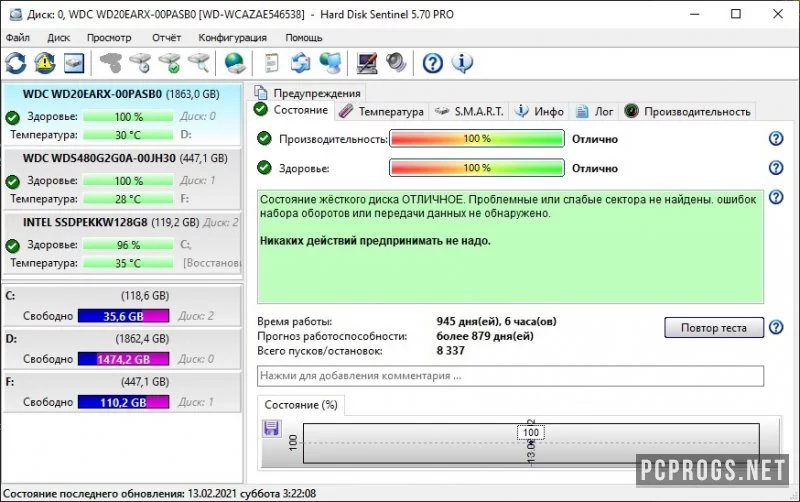
Task: Select the D: partition entry
Action: (121, 349)
